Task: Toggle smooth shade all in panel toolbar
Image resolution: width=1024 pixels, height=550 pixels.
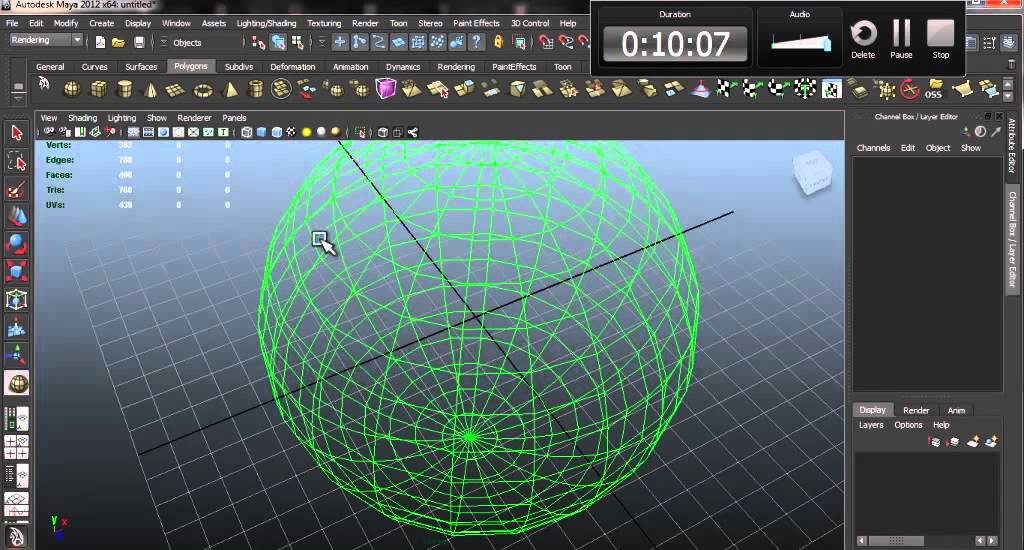Action: point(262,132)
